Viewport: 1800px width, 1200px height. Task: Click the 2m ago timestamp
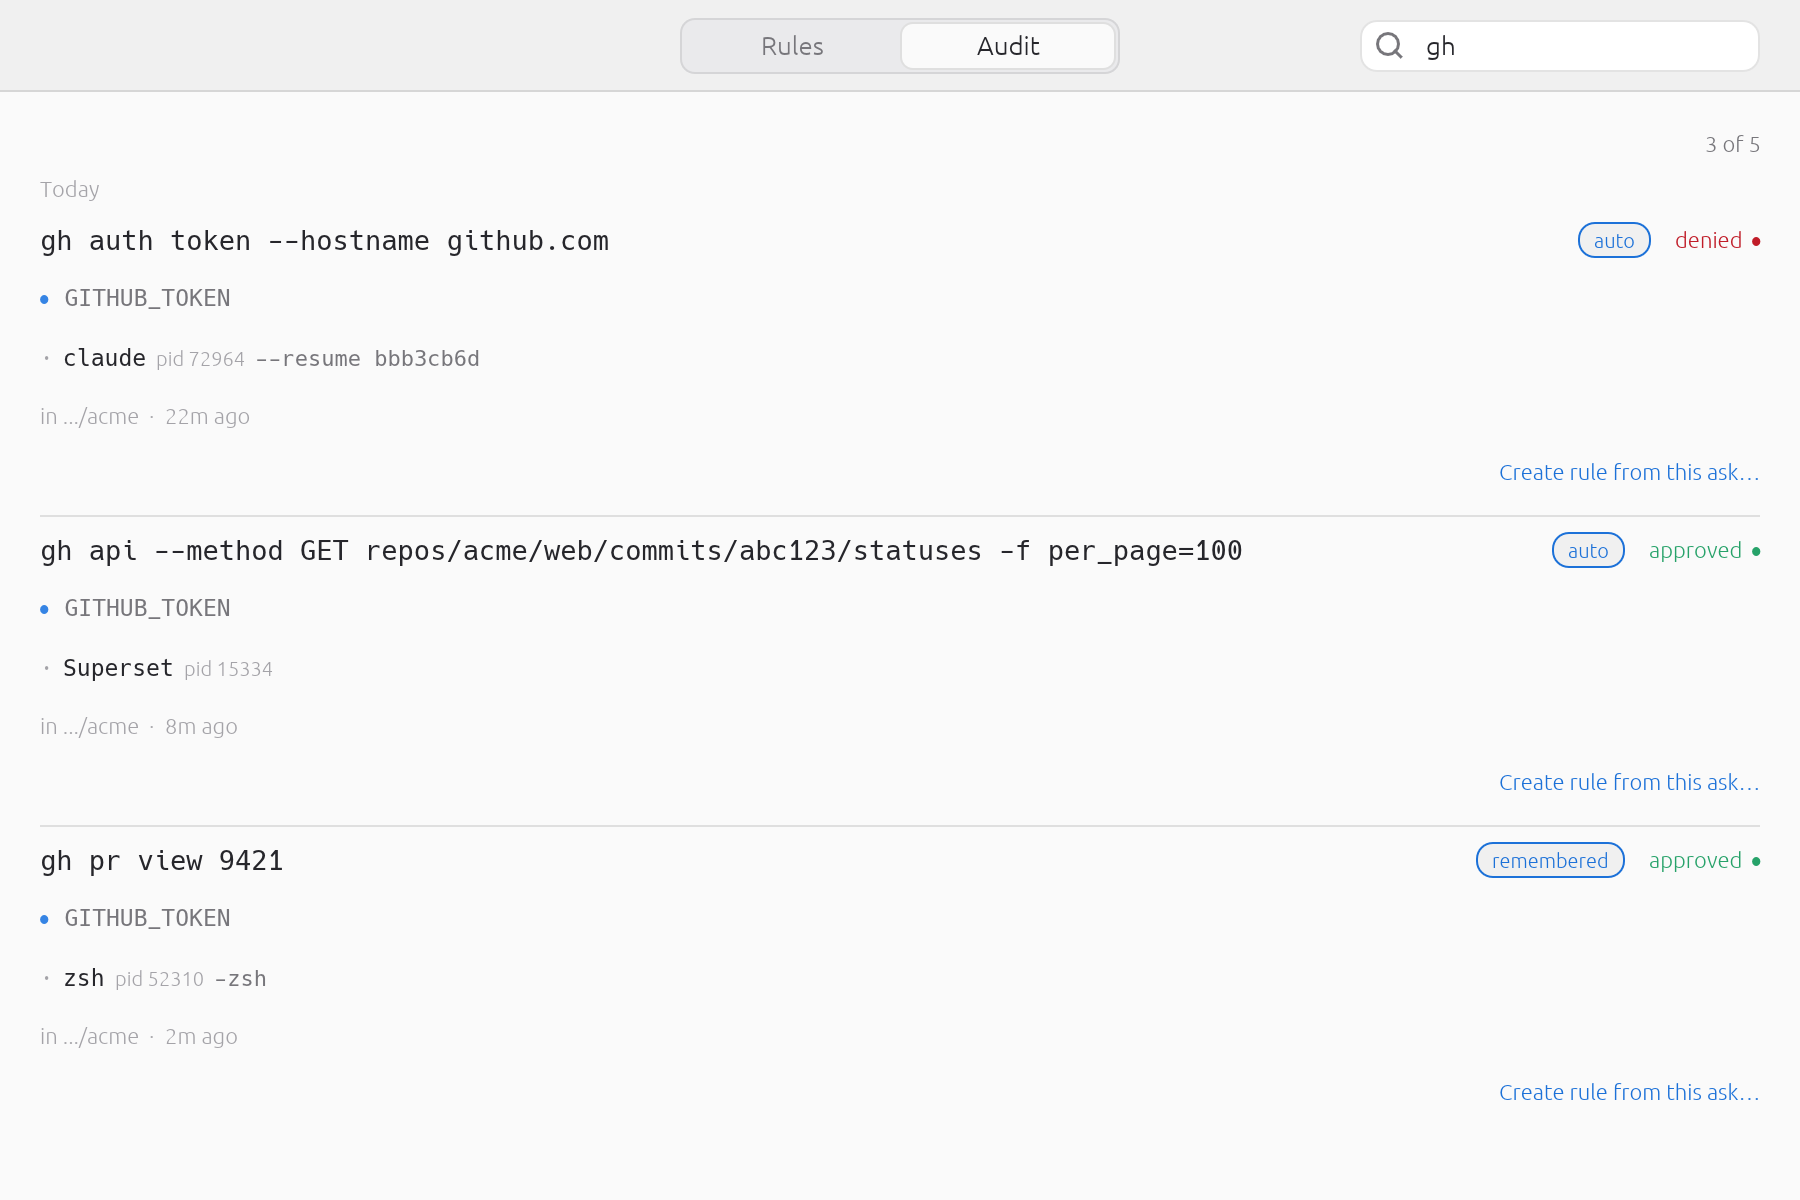tap(201, 1036)
